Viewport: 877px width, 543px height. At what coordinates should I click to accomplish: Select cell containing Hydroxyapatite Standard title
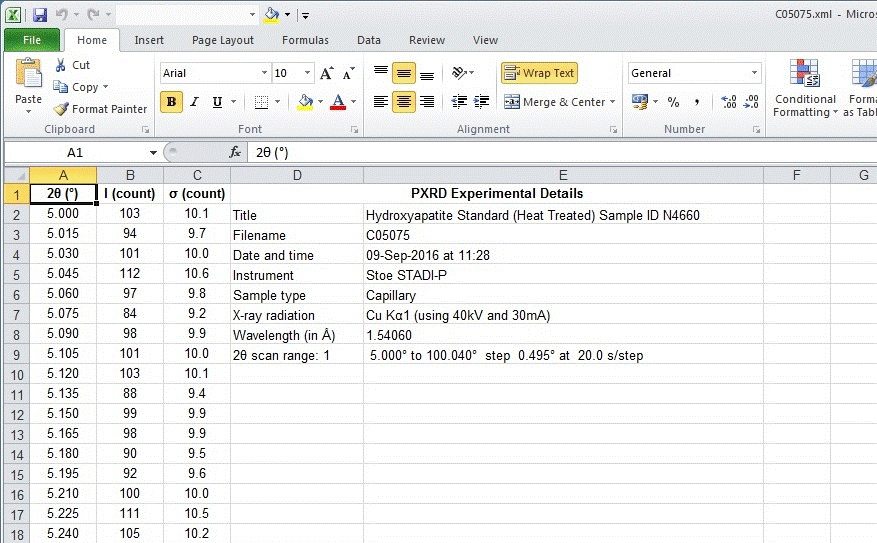[563, 215]
